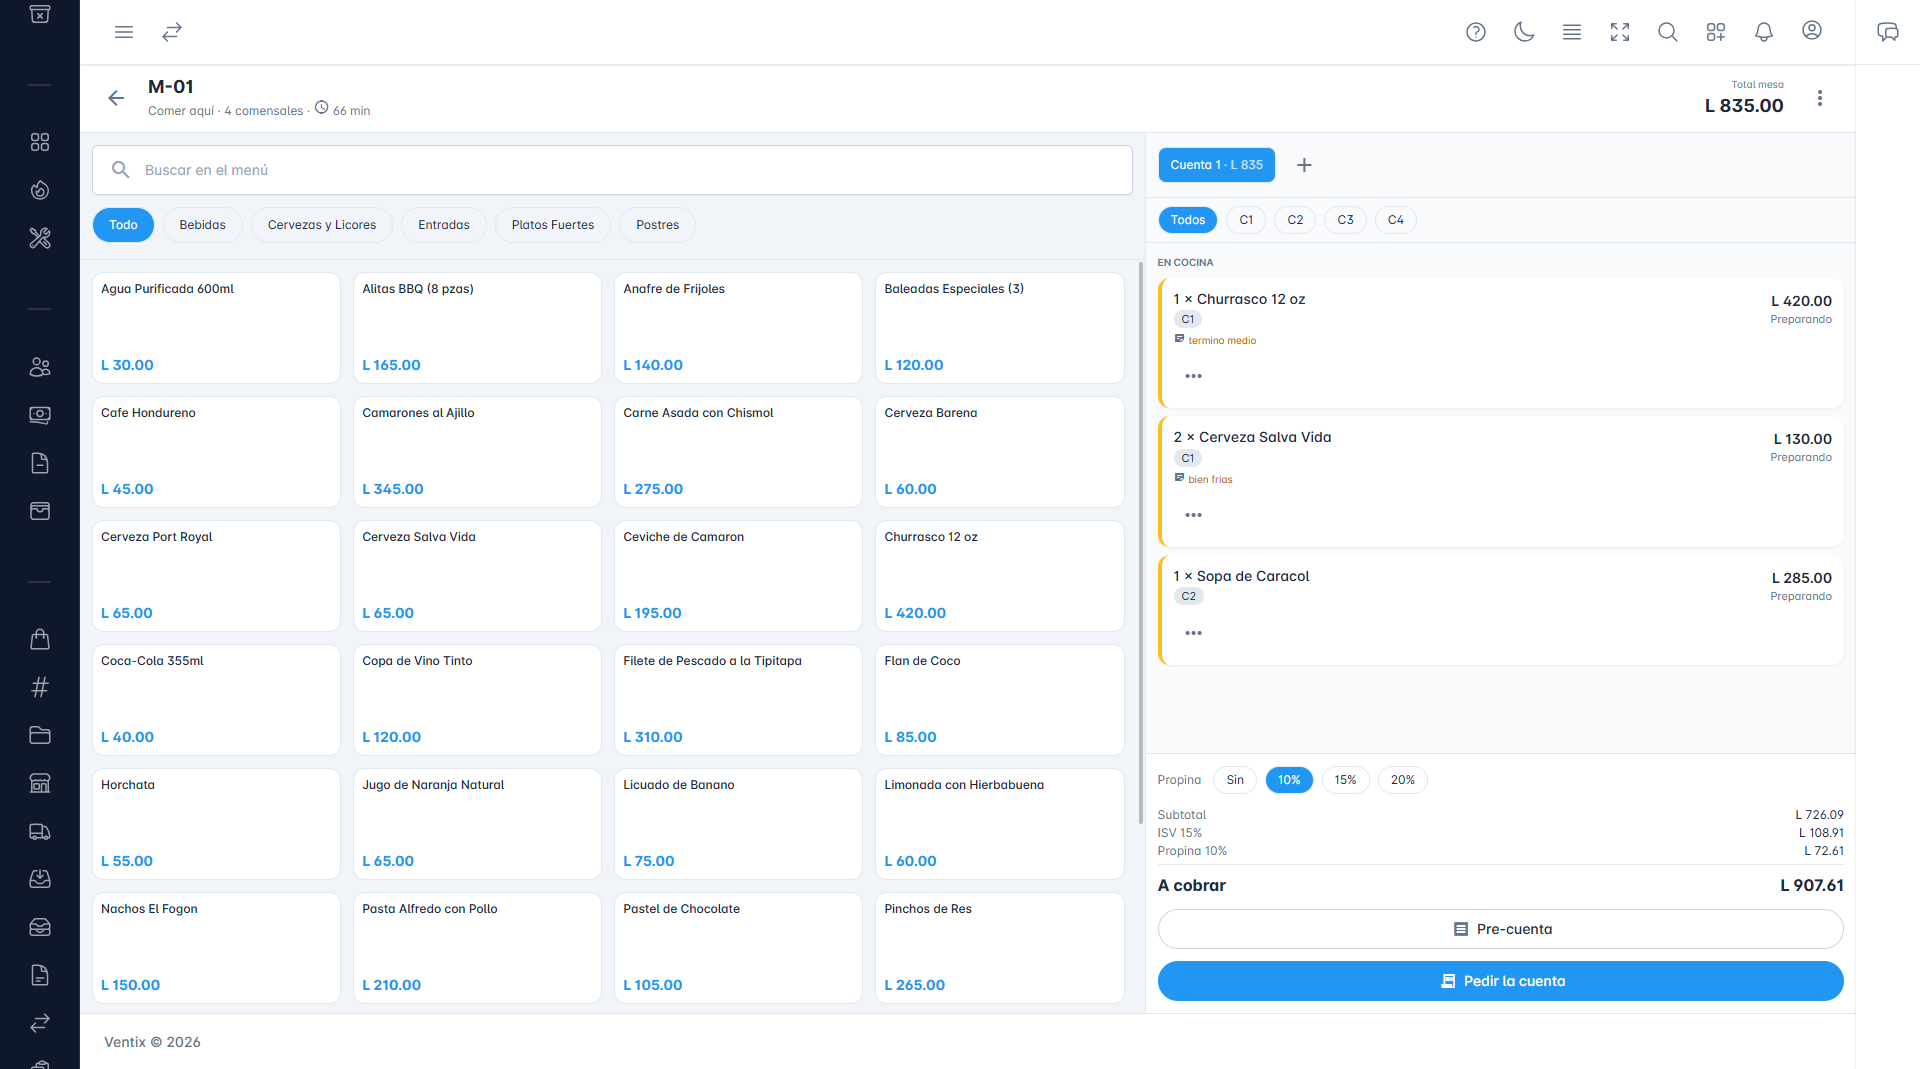Screen dimensions: 1920x1069
Task: Open the utensils icon in sidebar
Action: pos(40,238)
